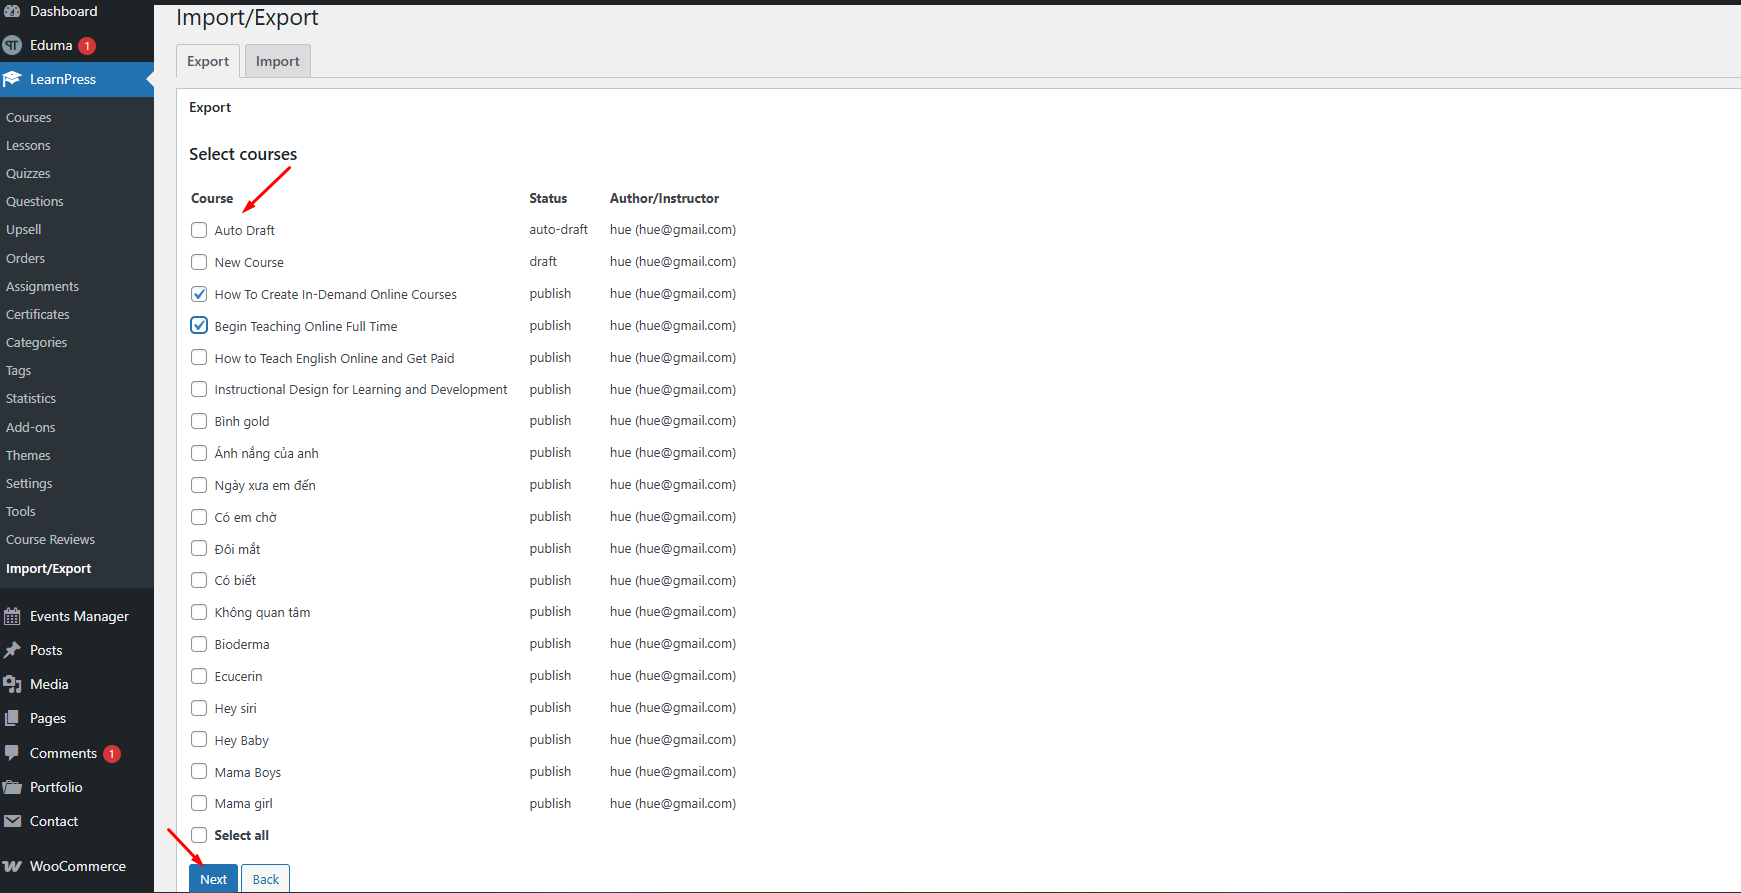The width and height of the screenshot is (1741, 893).
Task: Check How to Teach English Online checkbox
Action: pyautogui.click(x=199, y=357)
